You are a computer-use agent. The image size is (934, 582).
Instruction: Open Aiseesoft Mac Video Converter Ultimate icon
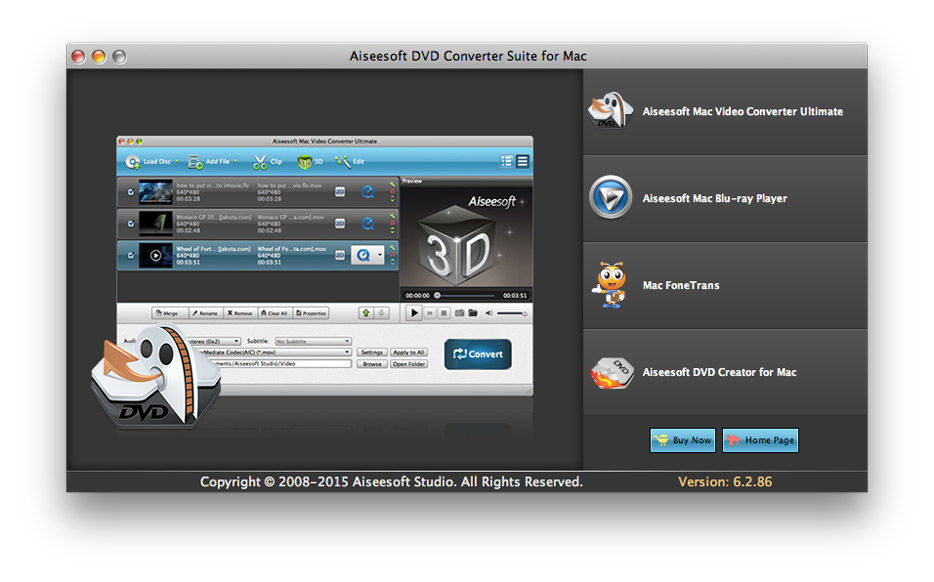click(610, 112)
